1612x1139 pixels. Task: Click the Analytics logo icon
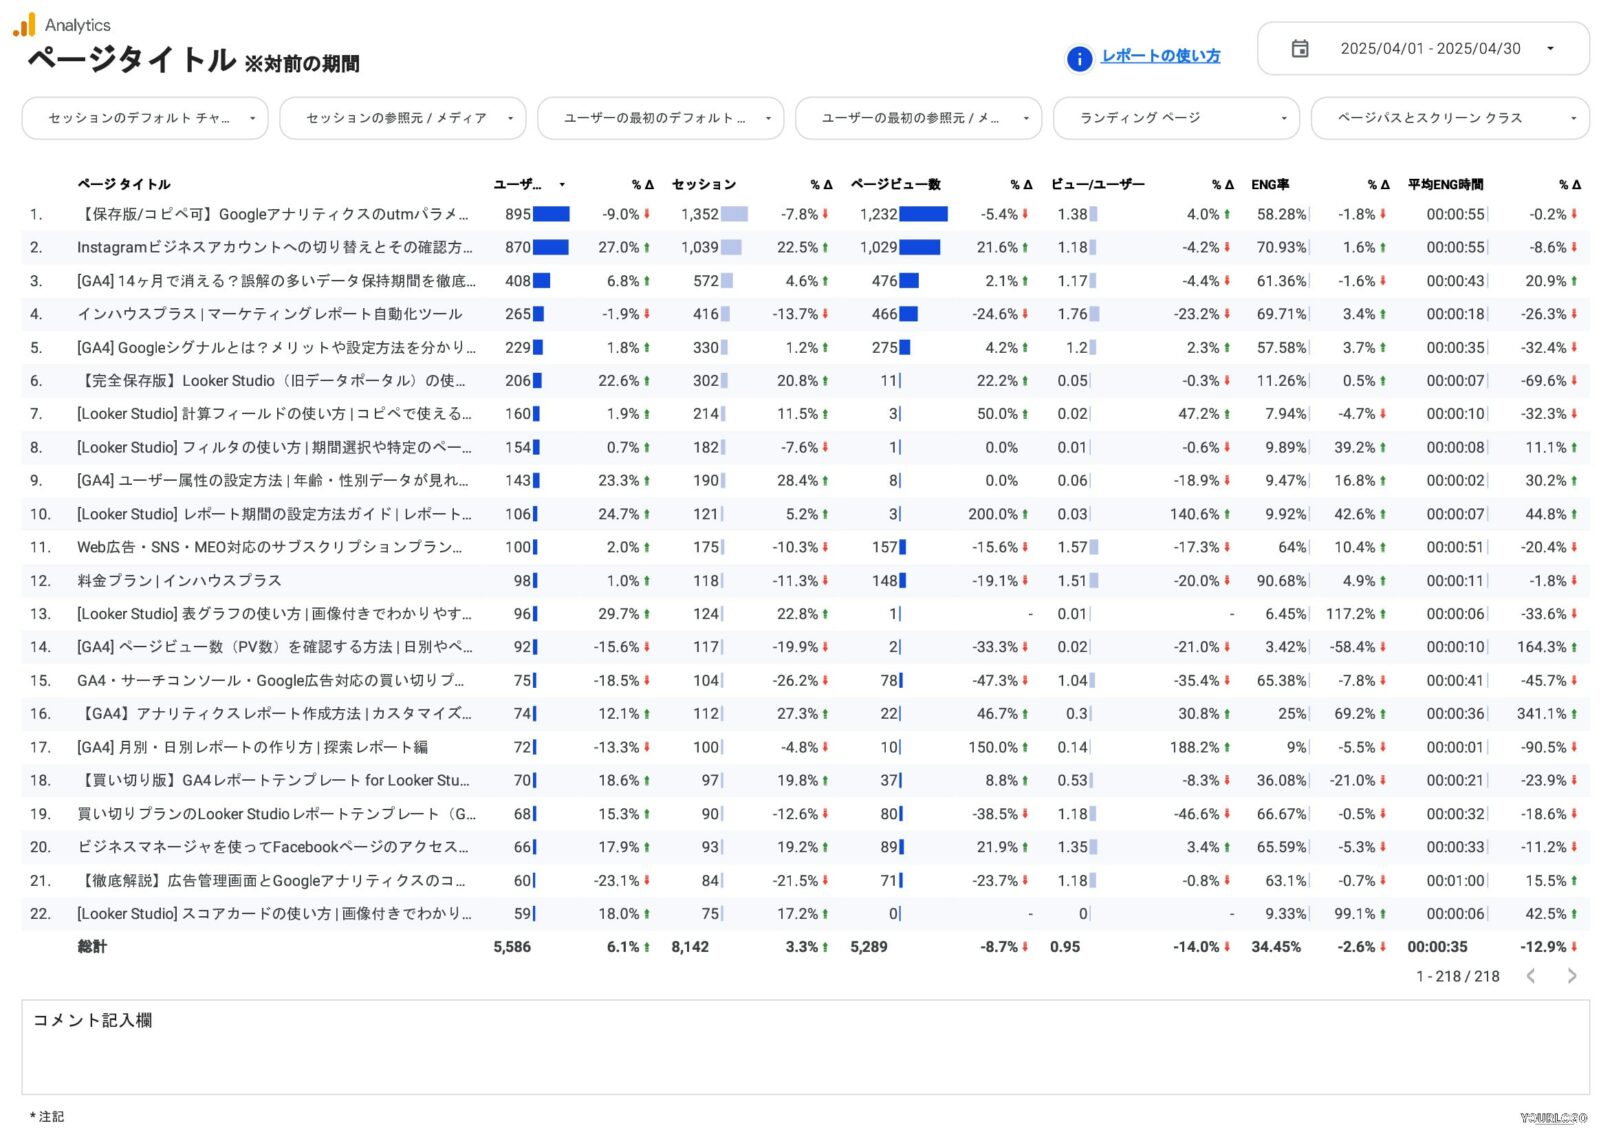tap(24, 25)
